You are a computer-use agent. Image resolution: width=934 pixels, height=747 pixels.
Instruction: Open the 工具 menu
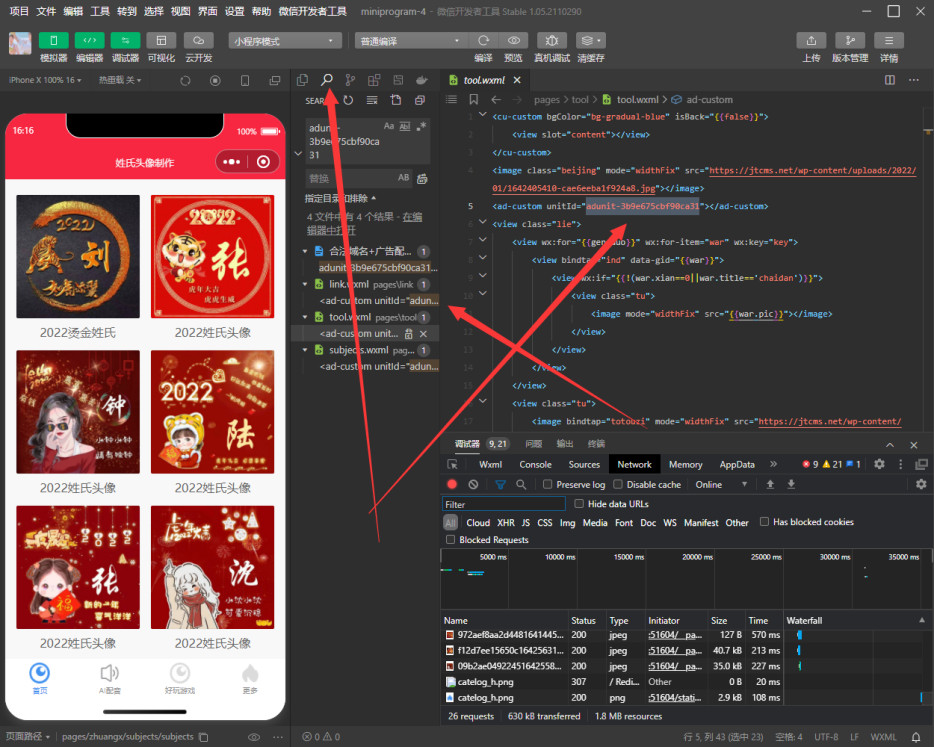pos(99,11)
